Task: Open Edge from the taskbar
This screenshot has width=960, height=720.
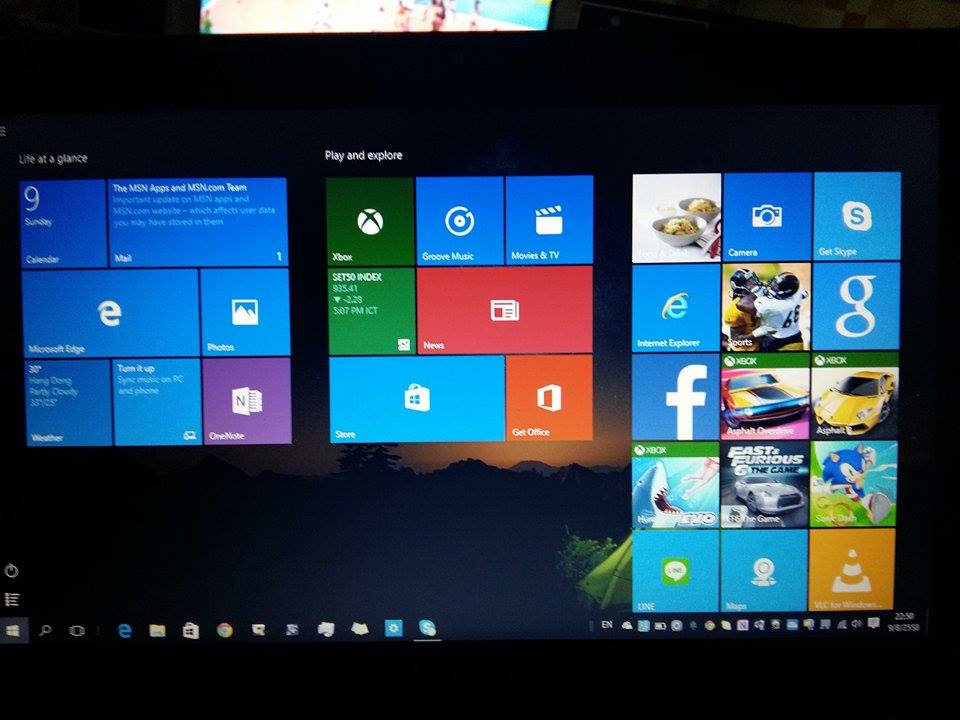Action: point(125,630)
